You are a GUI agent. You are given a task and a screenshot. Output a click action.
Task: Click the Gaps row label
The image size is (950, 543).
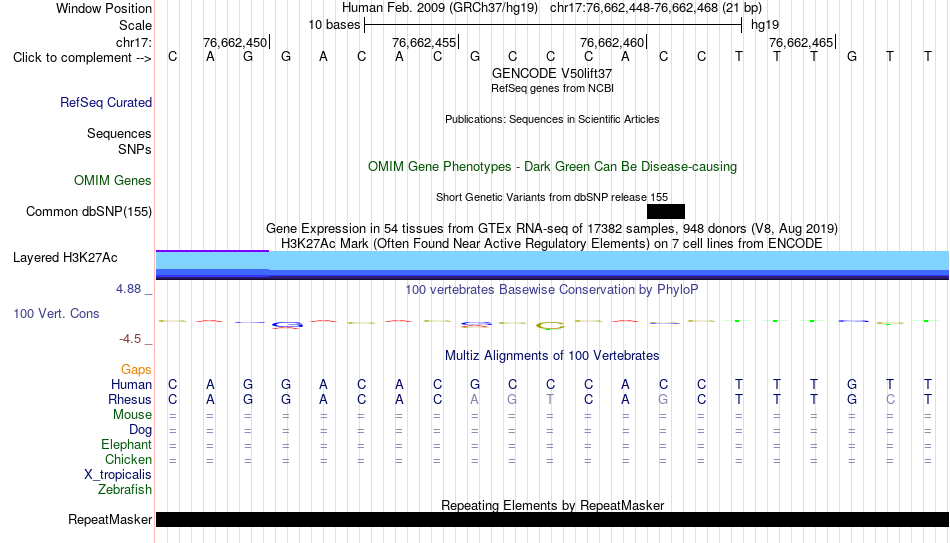coord(136,370)
